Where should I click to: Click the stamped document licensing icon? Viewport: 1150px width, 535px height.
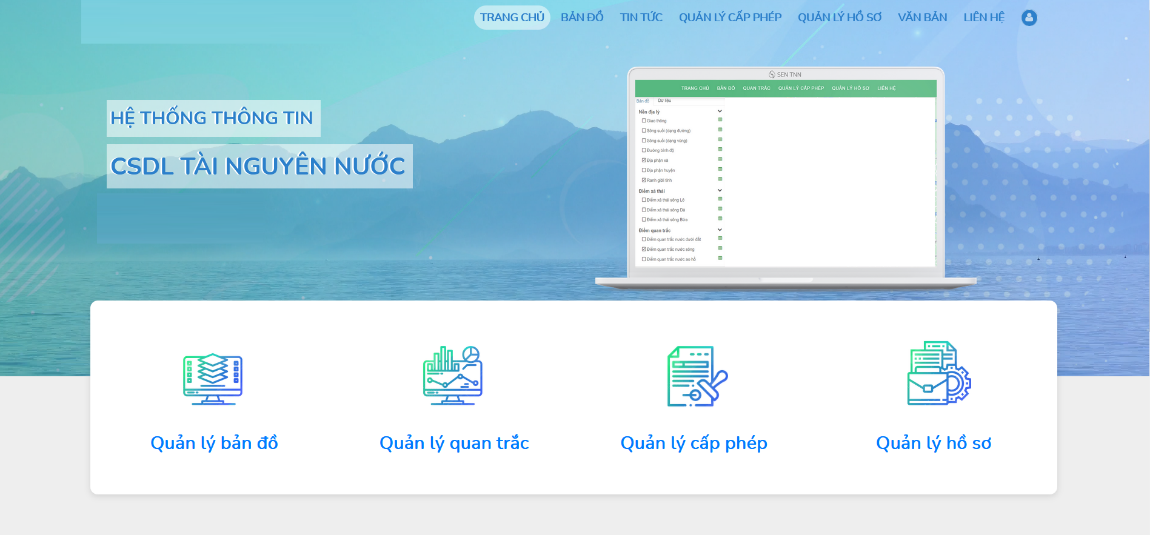(x=696, y=376)
